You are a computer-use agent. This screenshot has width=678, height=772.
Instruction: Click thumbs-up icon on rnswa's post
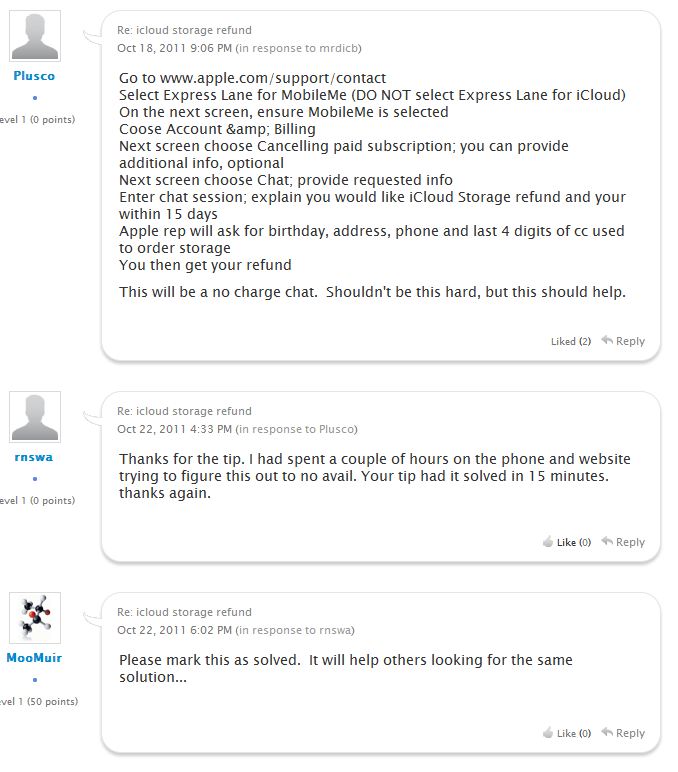coord(548,542)
